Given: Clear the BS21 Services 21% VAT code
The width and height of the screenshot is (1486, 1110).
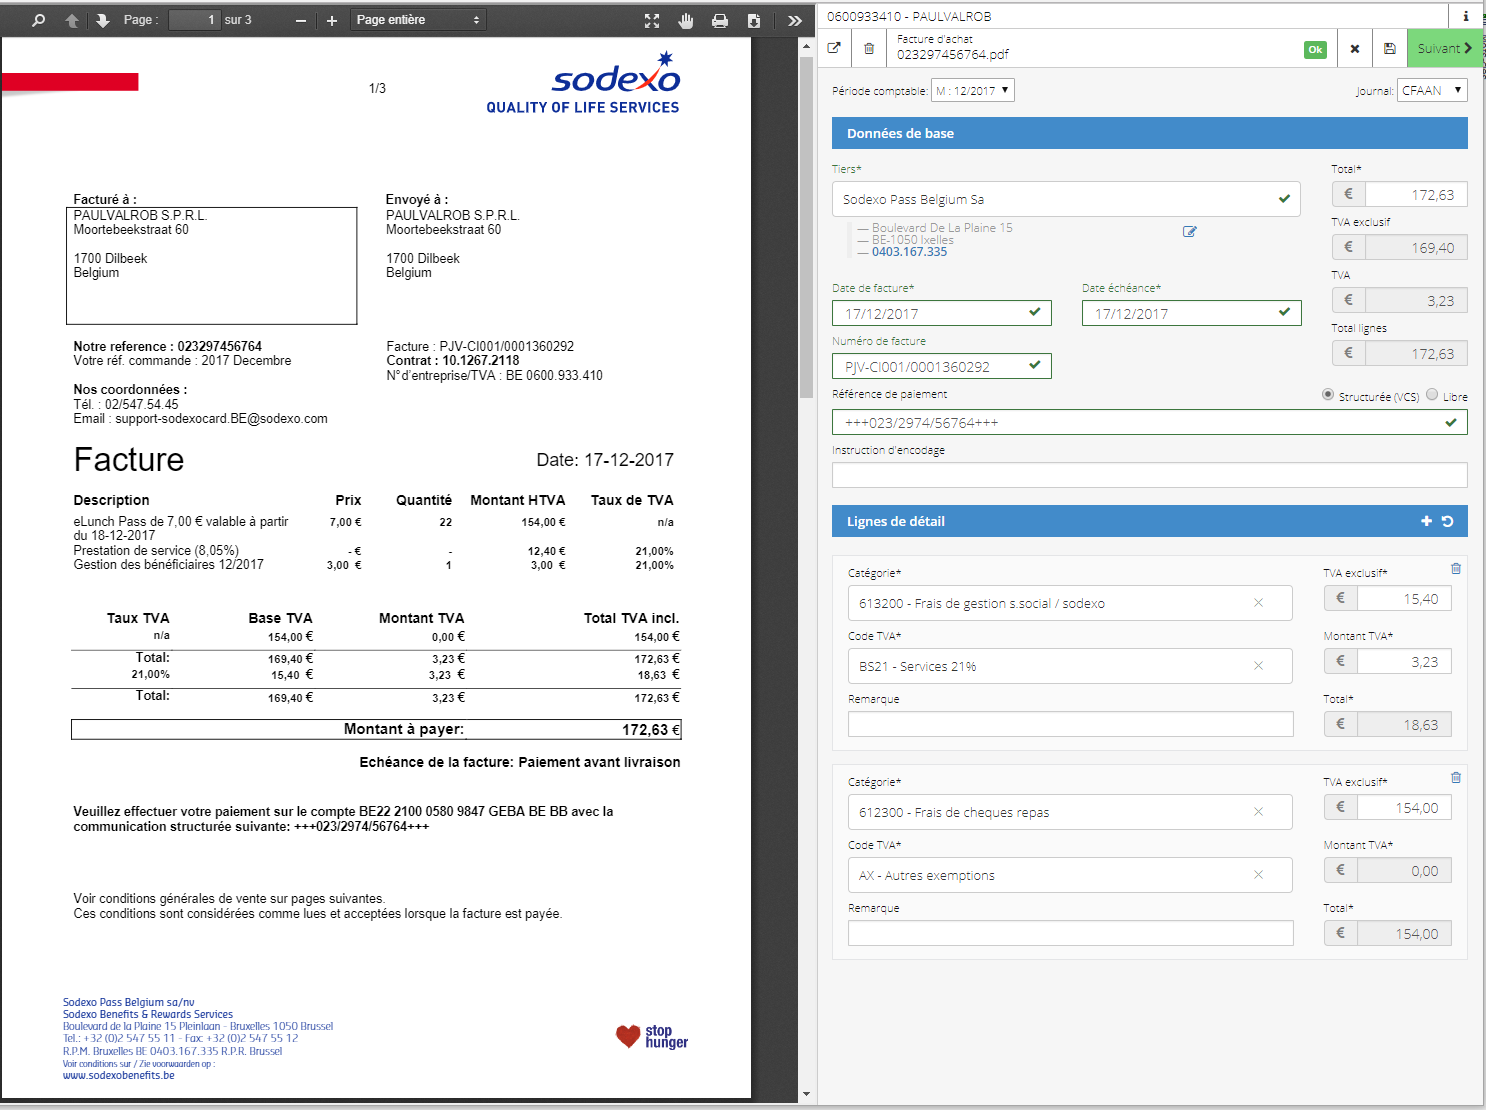Looking at the screenshot, I should pyautogui.click(x=1258, y=666).
